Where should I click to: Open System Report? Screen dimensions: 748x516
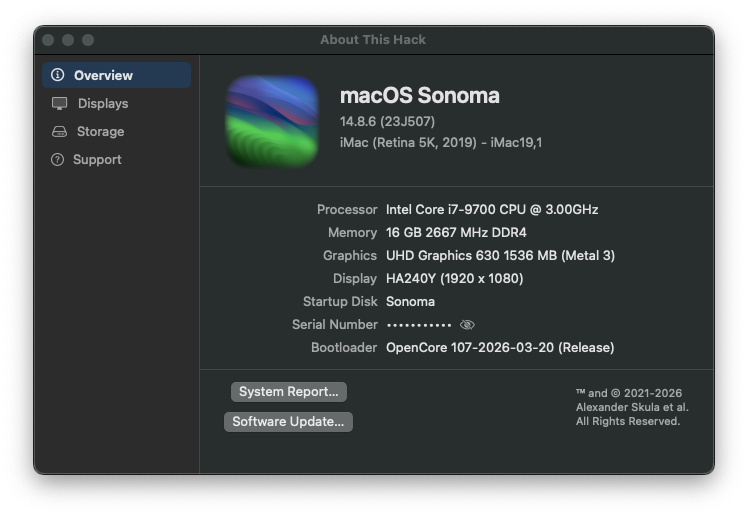289,391
